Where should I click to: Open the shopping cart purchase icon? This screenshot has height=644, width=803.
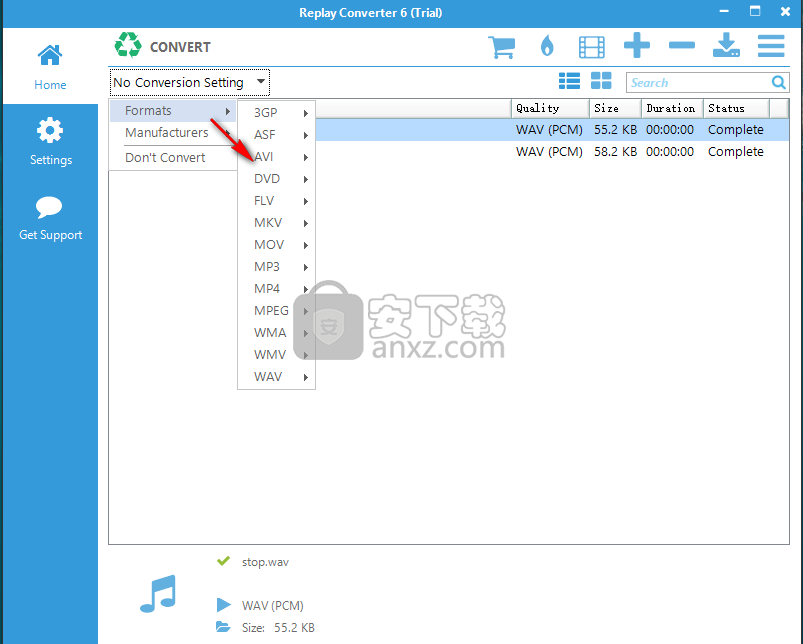click(x=501, y=47)
